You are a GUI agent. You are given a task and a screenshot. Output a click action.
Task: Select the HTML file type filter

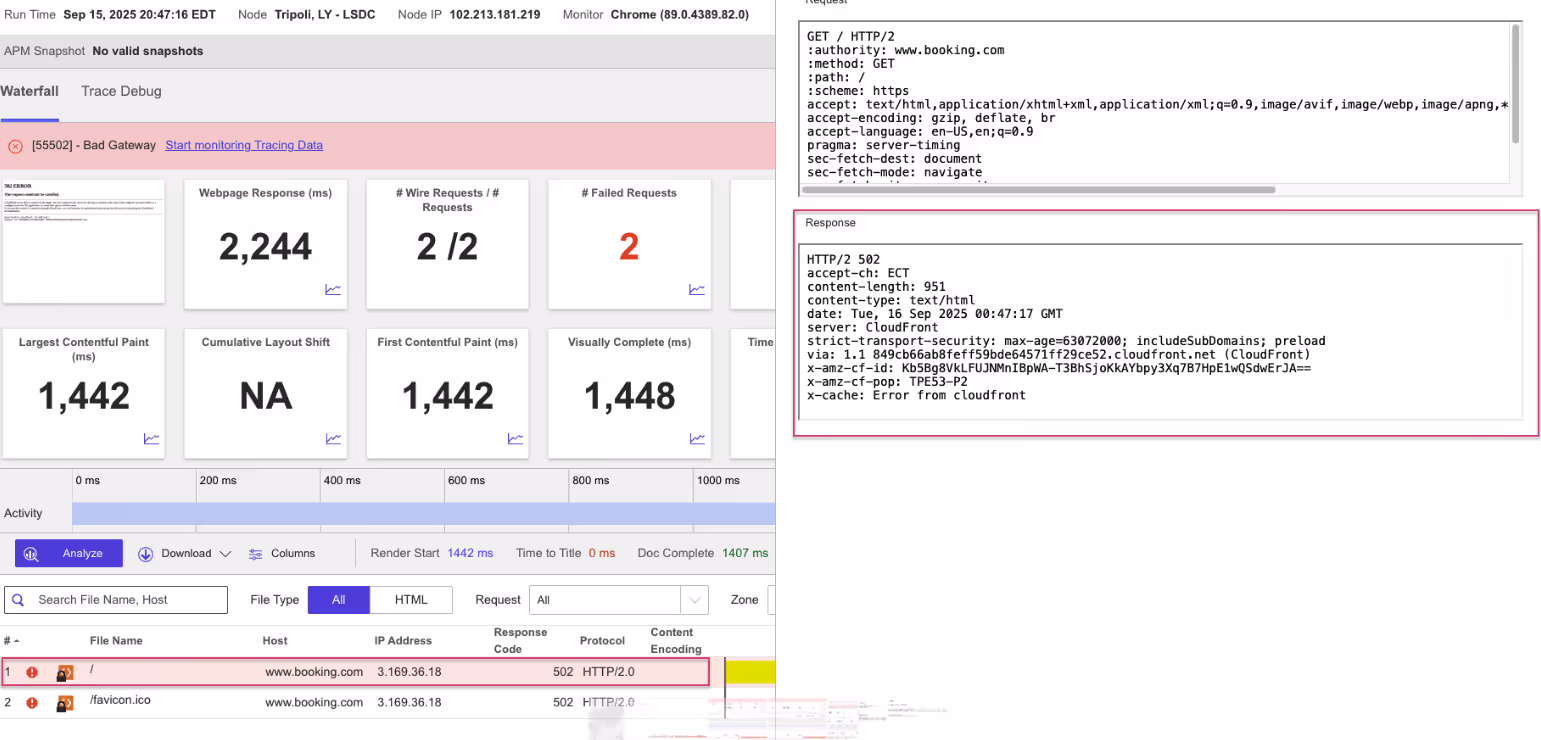coord(411,600)
